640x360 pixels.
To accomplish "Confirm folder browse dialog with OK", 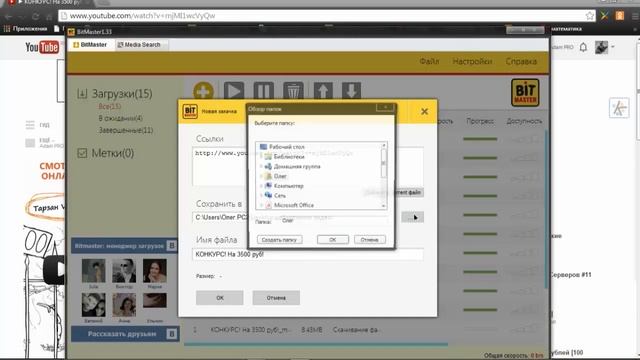I will (x=333, y=240).
